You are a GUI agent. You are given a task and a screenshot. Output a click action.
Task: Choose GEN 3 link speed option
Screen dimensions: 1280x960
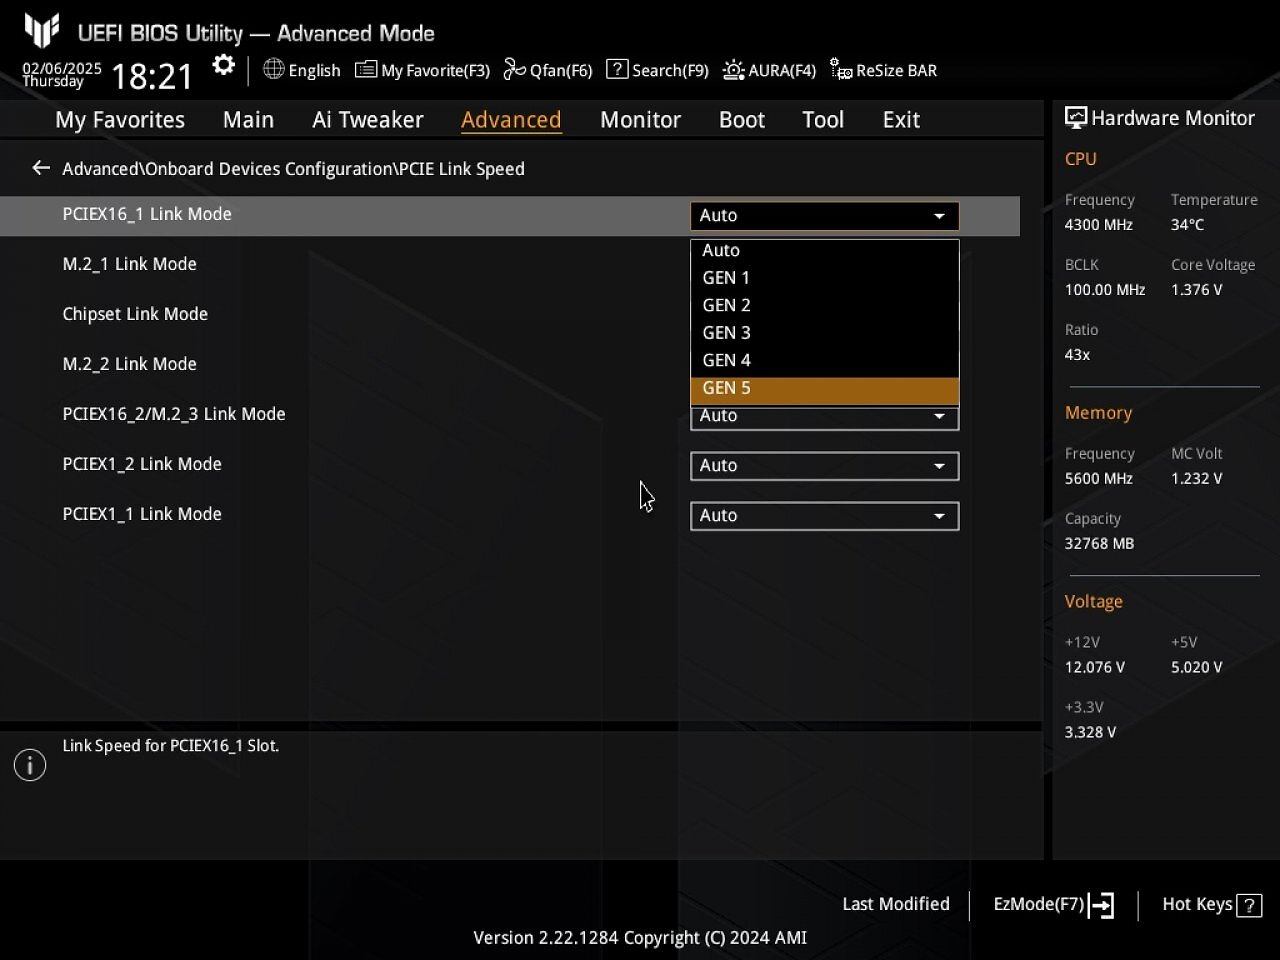pyautogui.click(x=825, y=333)
